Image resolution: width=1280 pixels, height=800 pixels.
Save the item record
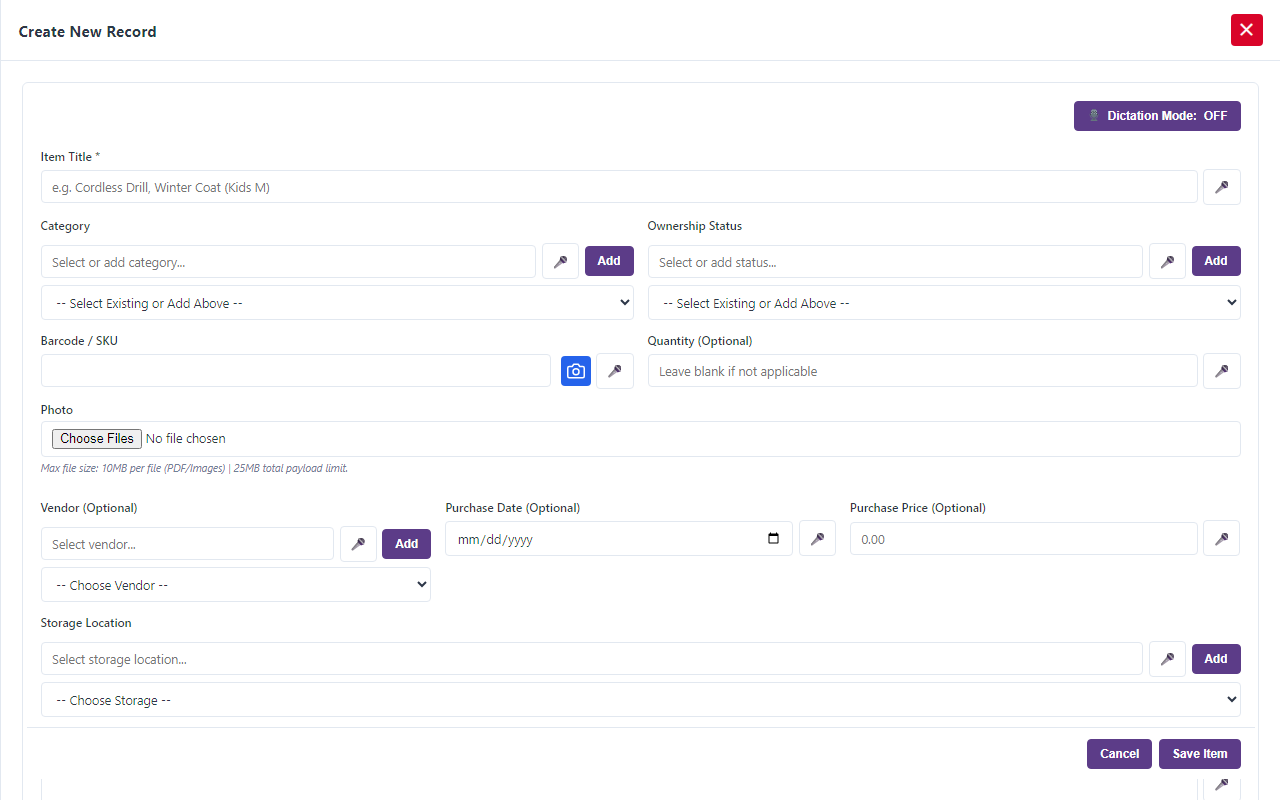click(1200, 754)
